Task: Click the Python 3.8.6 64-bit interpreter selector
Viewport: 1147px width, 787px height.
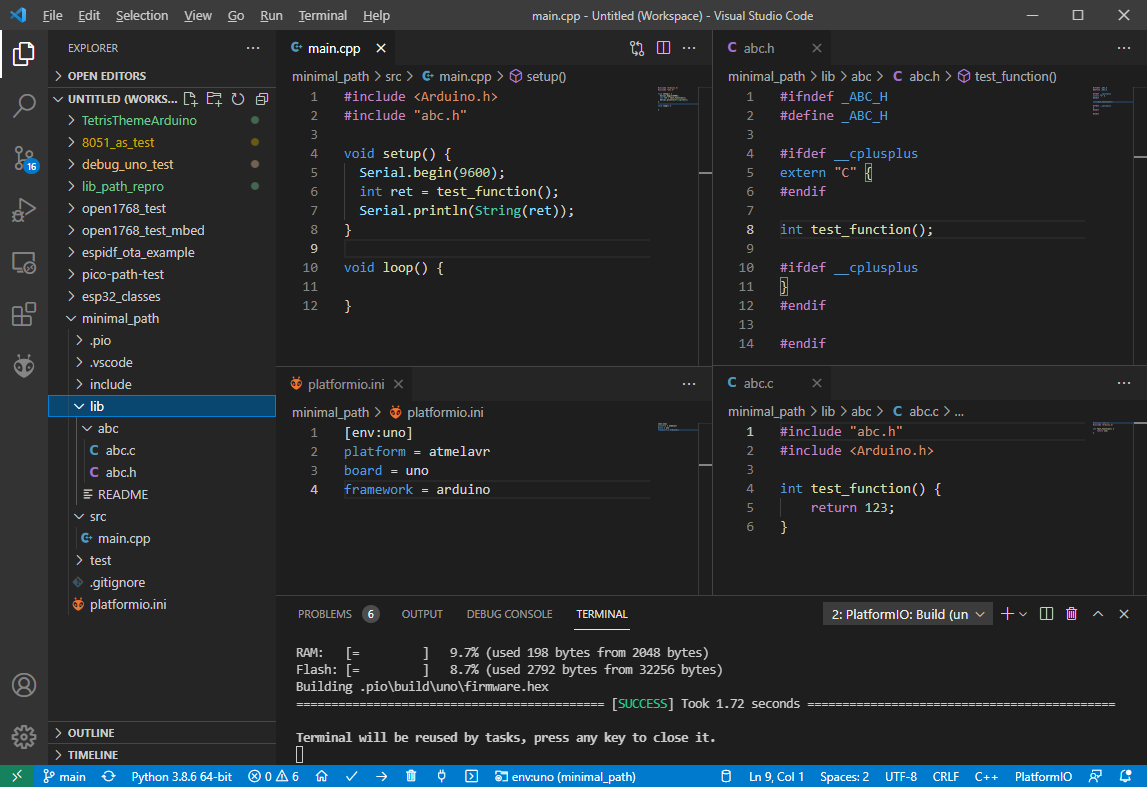Action: 181,777
